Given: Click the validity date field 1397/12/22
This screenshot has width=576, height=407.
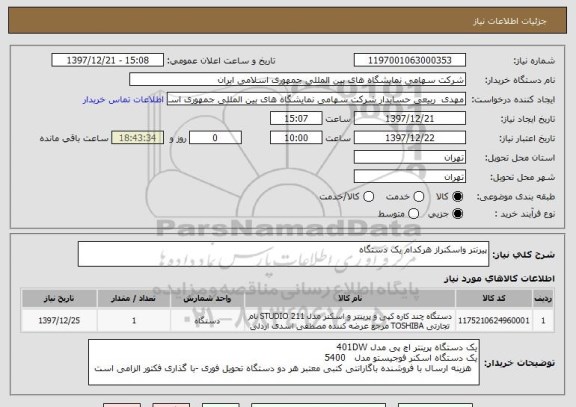Looking at the screenshot, I should (410, 138).
